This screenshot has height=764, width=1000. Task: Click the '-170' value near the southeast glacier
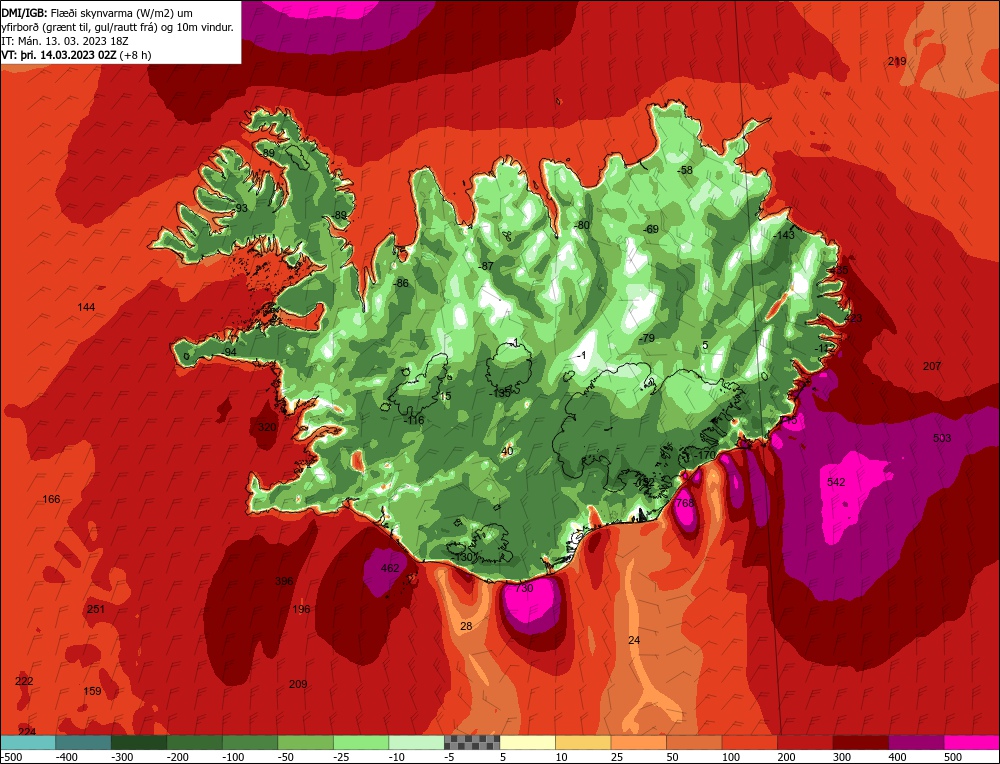click(705, 455)
